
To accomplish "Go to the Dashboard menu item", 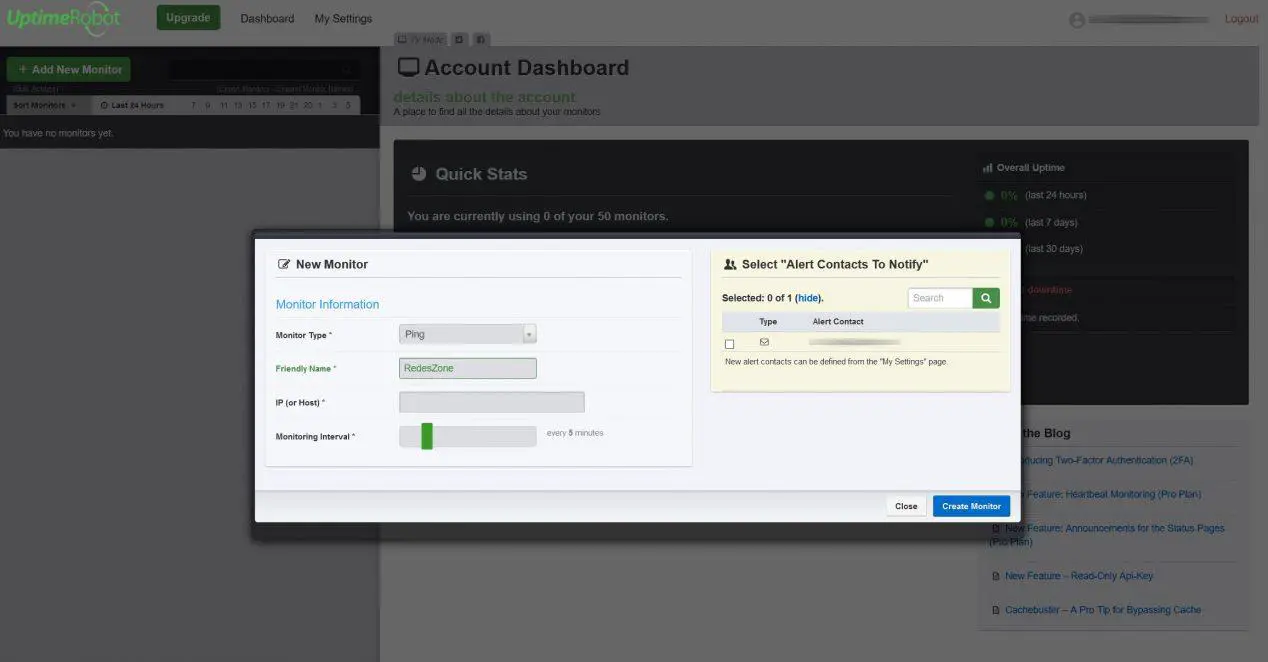I will coord(267,19).
